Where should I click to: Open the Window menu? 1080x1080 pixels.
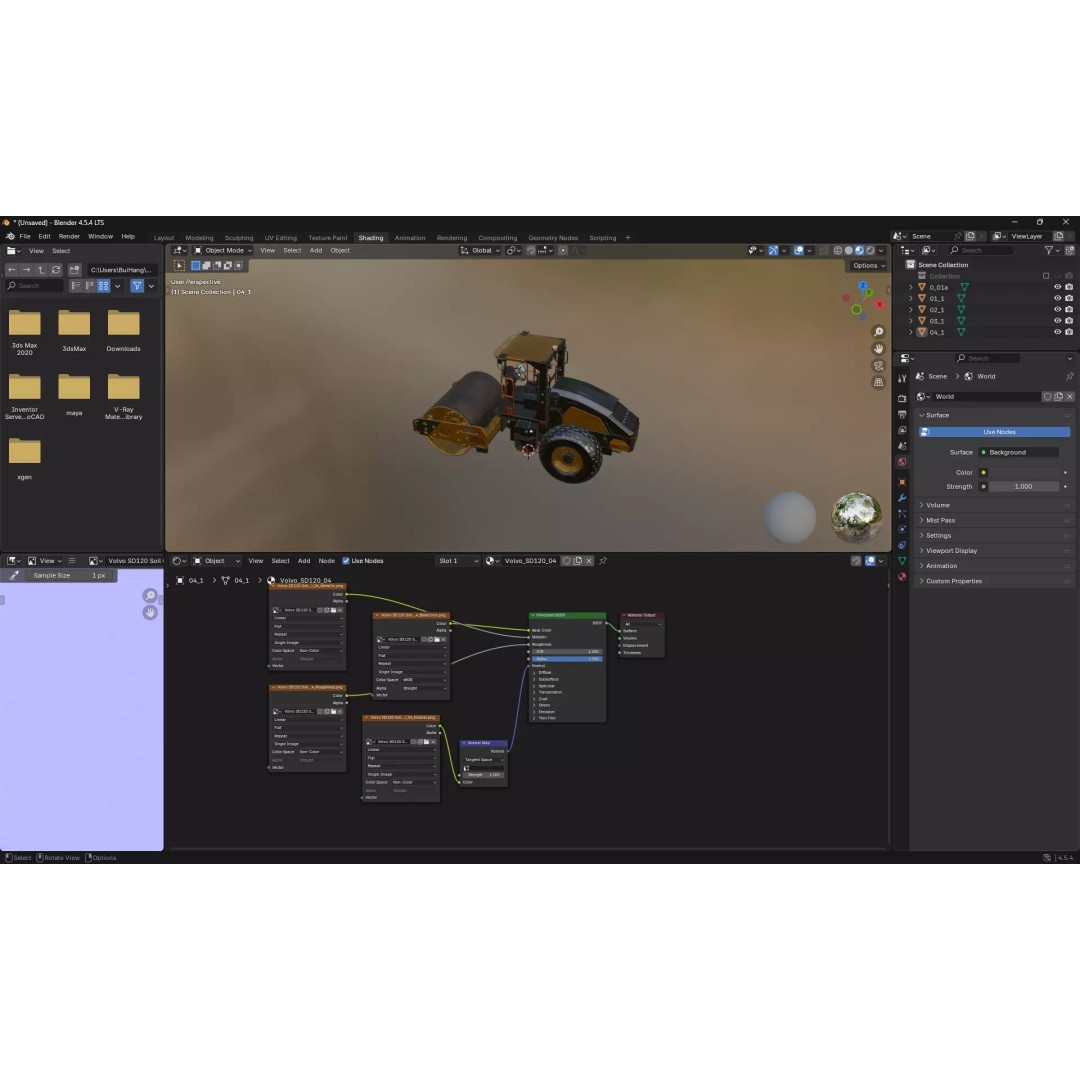point(101,237)
